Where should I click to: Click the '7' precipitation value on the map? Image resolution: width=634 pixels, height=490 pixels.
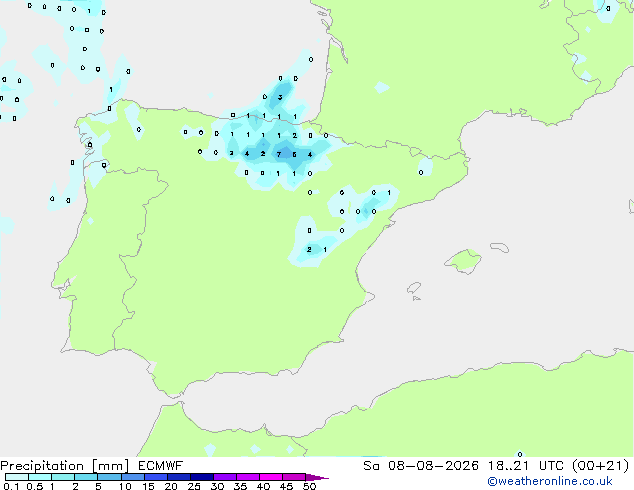pyautogui.click(x=279, y=154)
